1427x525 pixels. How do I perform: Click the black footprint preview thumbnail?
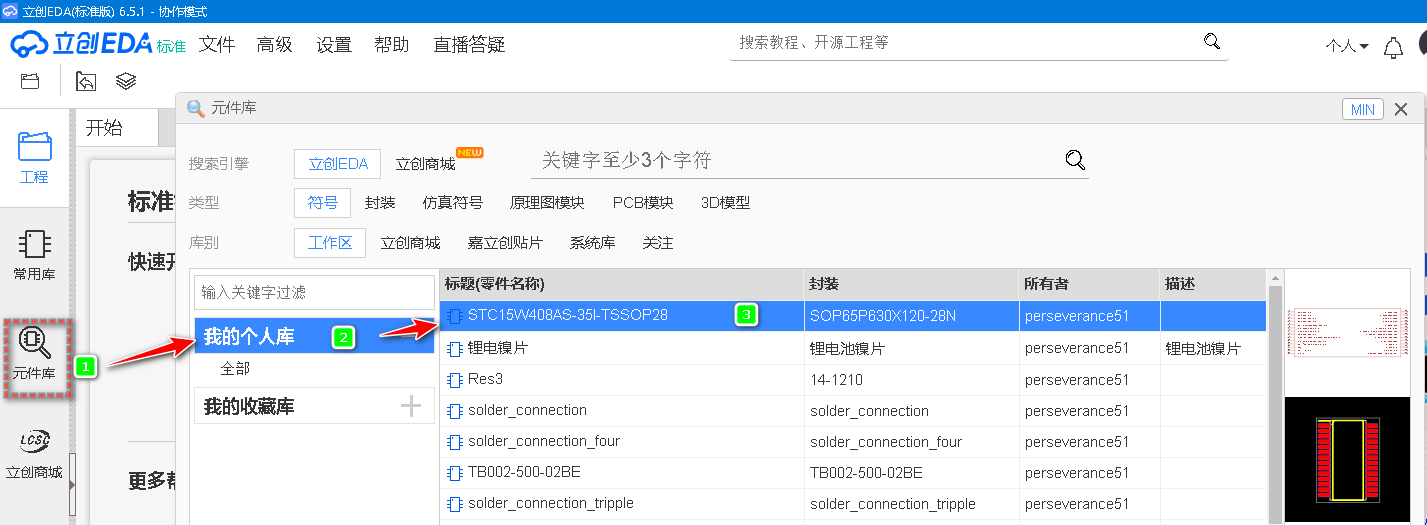point(1347,460)
